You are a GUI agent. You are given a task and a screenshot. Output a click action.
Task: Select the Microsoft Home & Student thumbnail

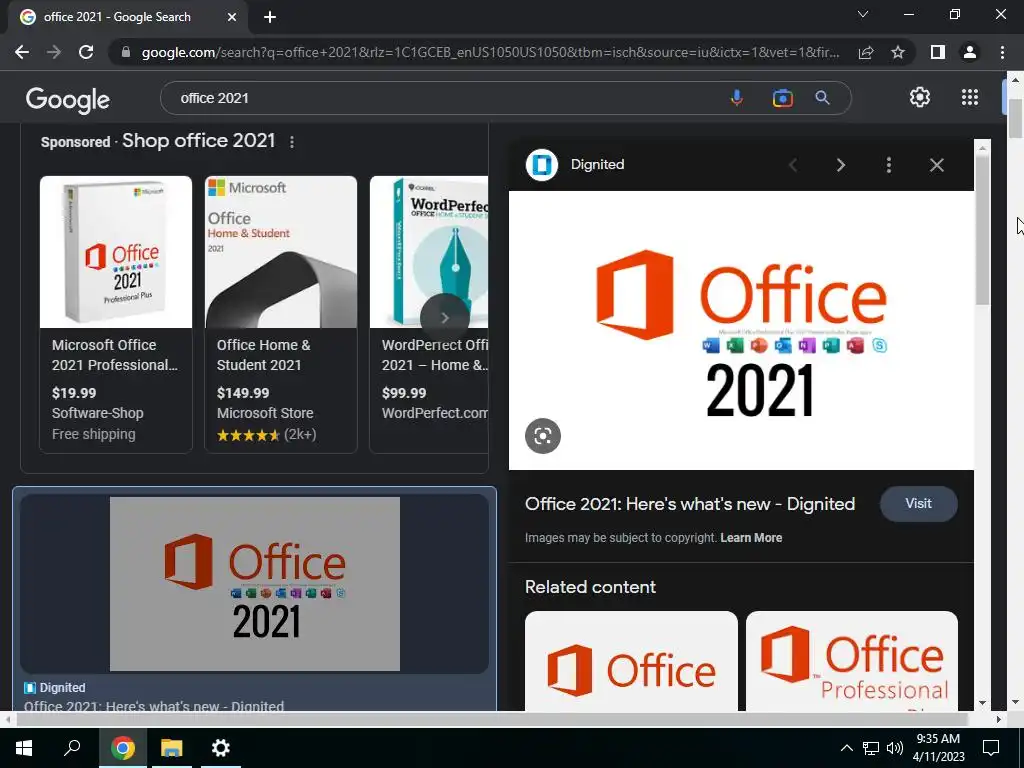pos(281,252)
